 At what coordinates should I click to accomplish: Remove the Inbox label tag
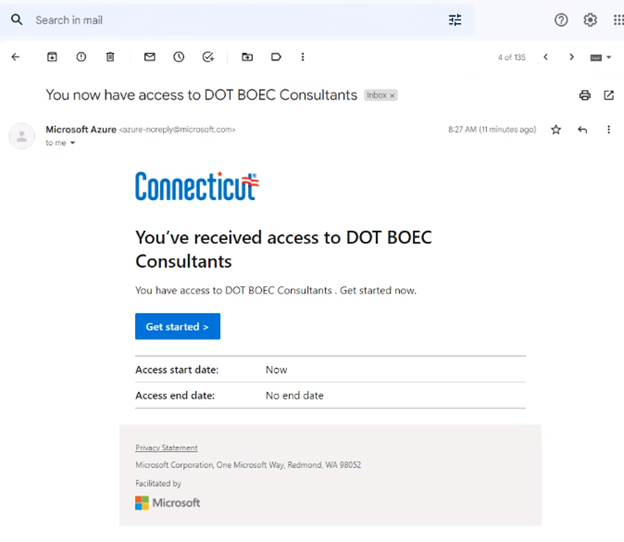[x=393, y=96]
